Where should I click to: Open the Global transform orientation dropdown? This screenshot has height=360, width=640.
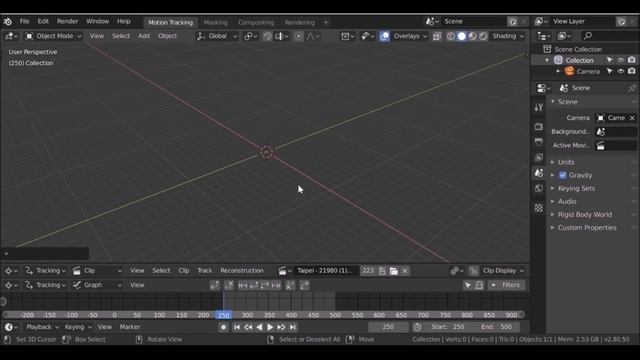[x=217, y=36]
